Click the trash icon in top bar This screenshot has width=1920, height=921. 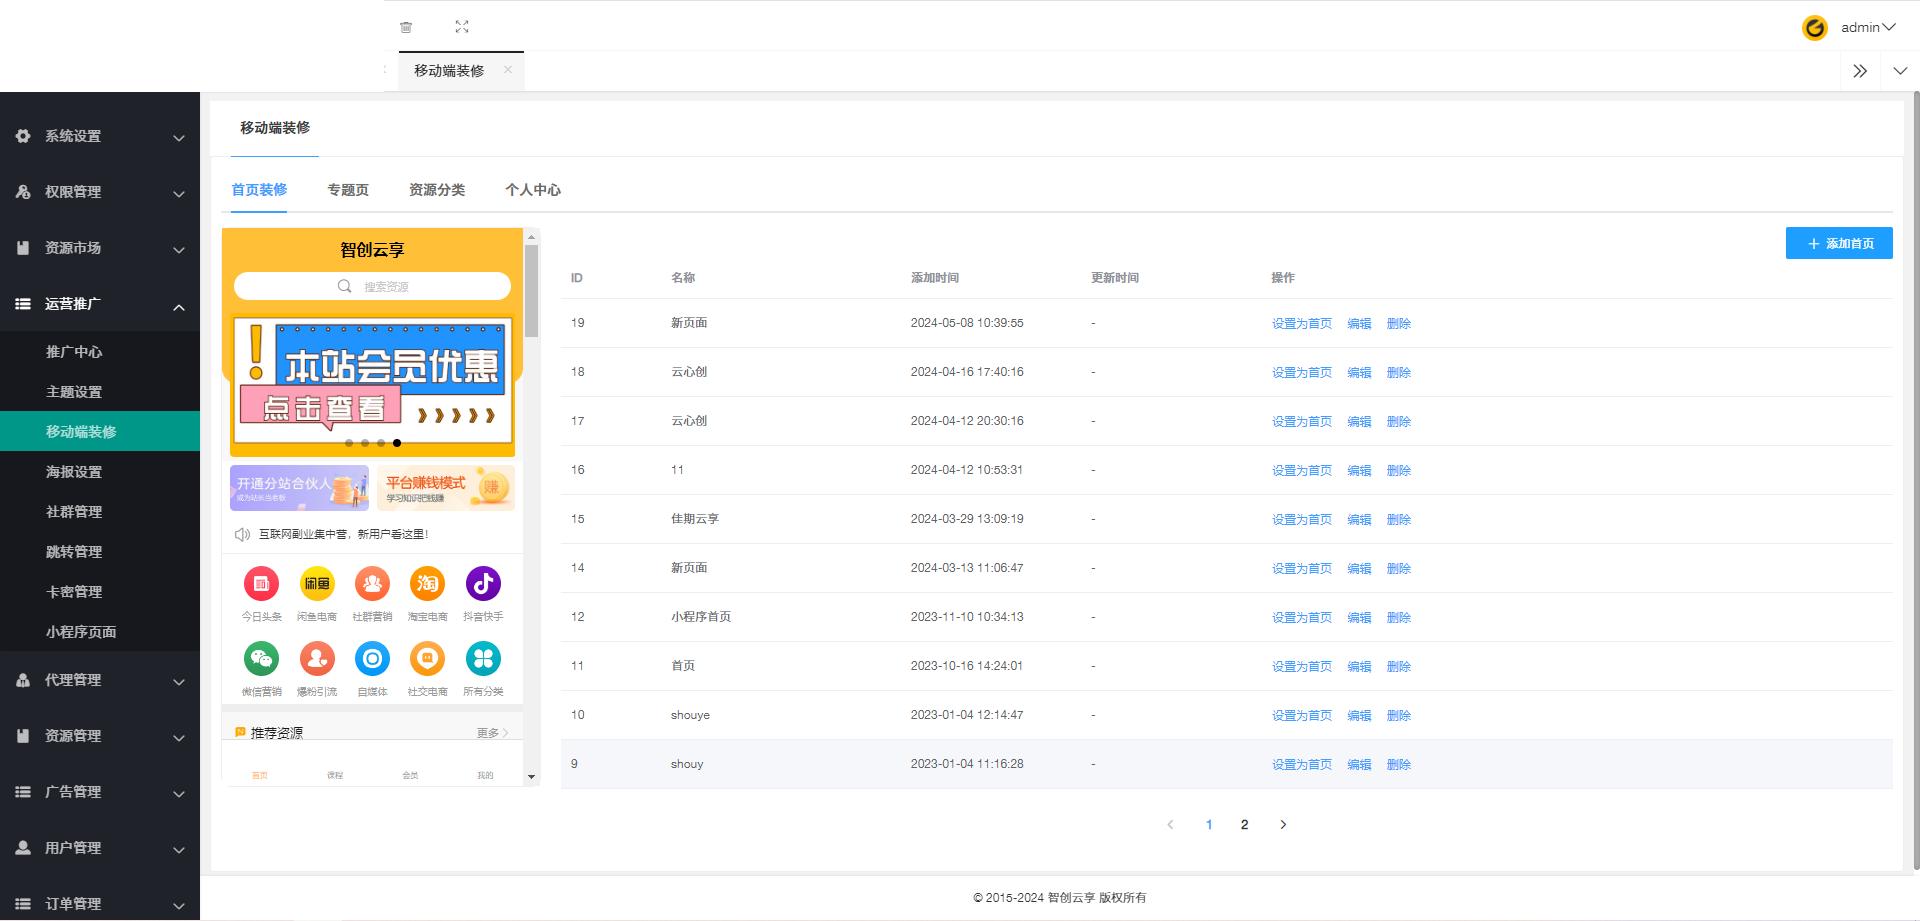pos(406,27)
